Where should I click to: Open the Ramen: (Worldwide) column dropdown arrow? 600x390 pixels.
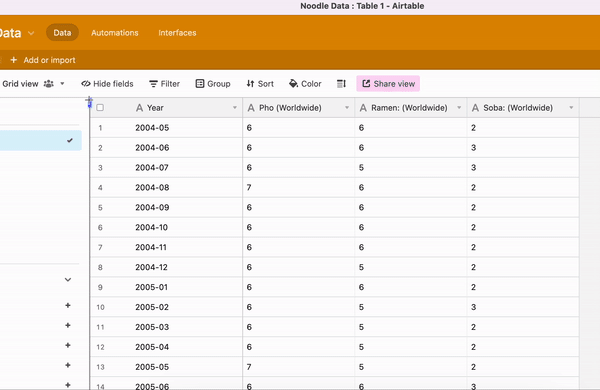pyautogui.click(x=459, y=108)
